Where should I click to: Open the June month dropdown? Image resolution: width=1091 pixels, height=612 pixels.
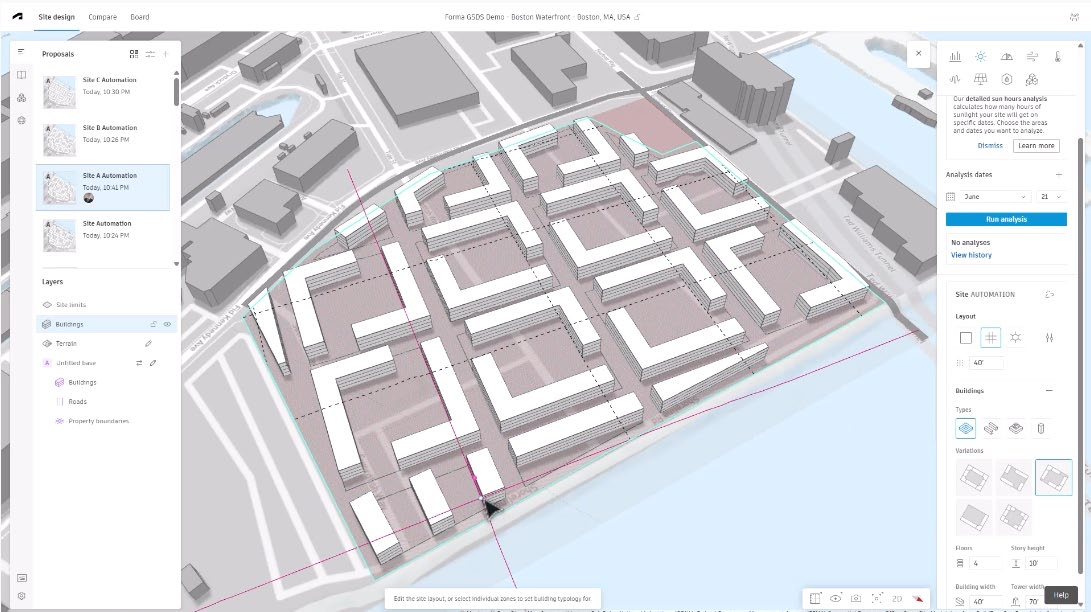995,197
